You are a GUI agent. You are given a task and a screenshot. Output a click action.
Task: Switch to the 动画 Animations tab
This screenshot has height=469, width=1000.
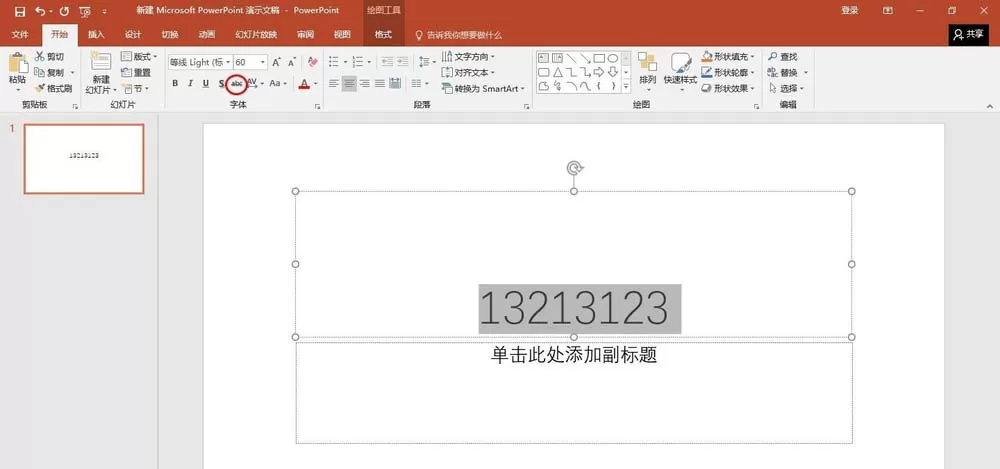[x=207, y=35]
